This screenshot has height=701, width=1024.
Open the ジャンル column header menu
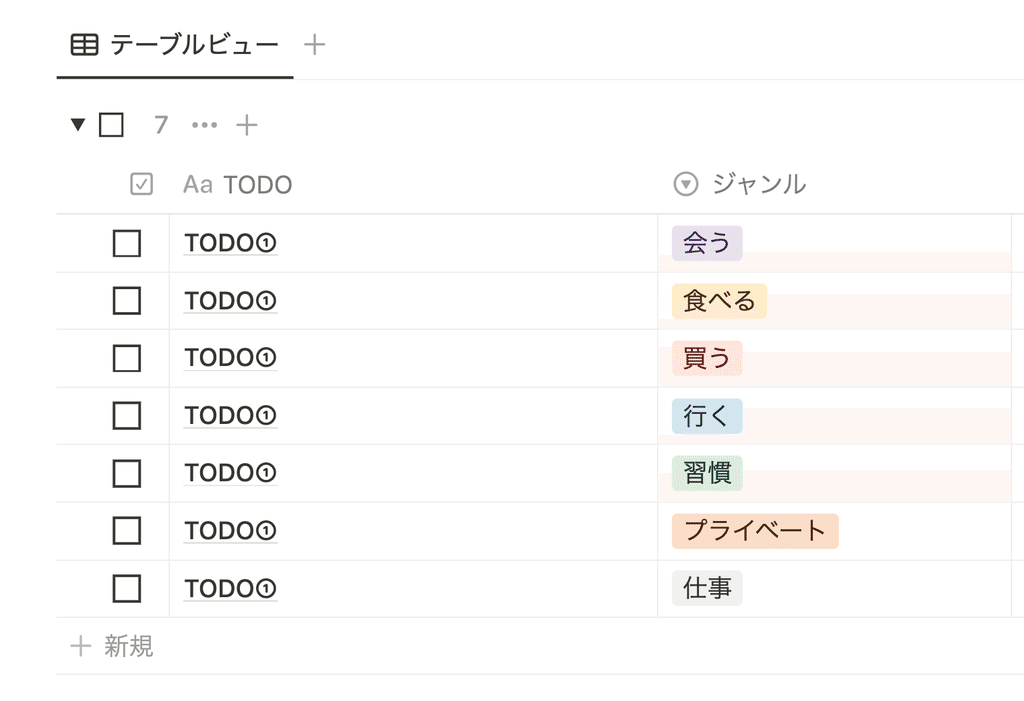758,184
